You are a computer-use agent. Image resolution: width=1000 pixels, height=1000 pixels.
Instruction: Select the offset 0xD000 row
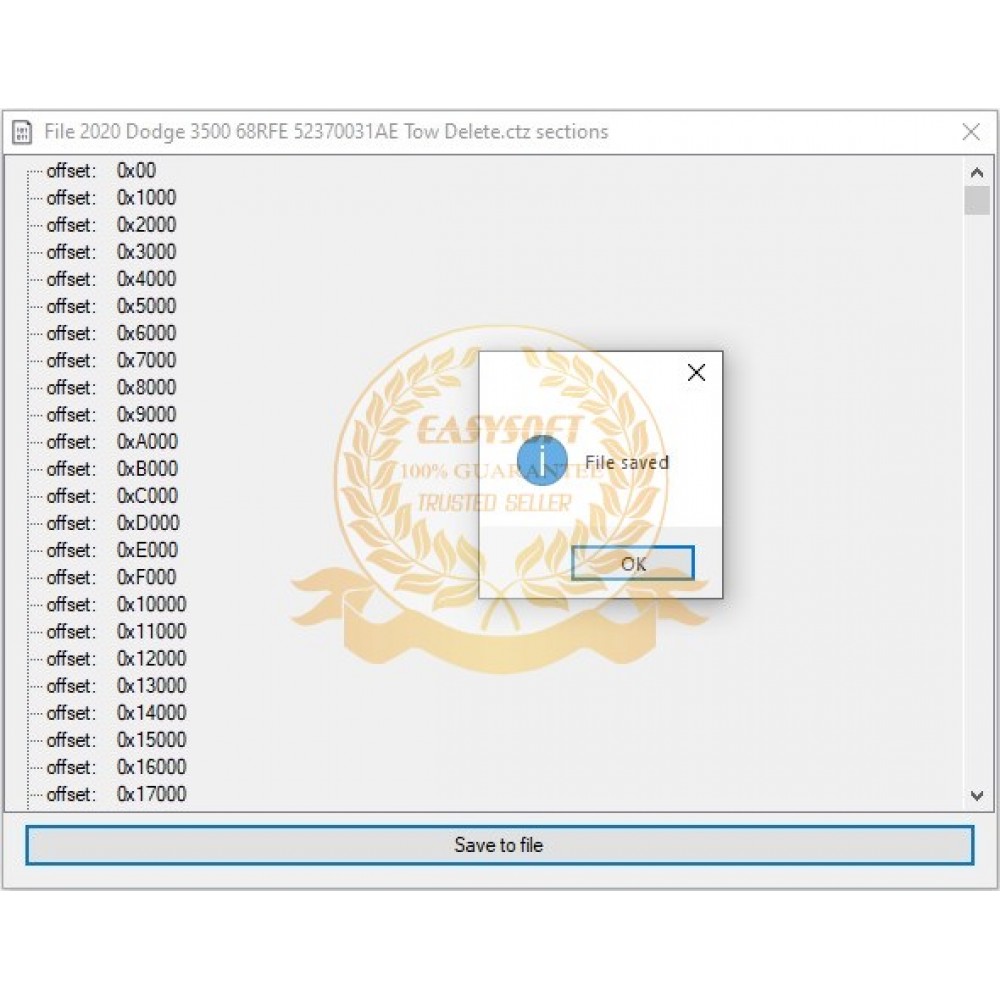(113, 523)
